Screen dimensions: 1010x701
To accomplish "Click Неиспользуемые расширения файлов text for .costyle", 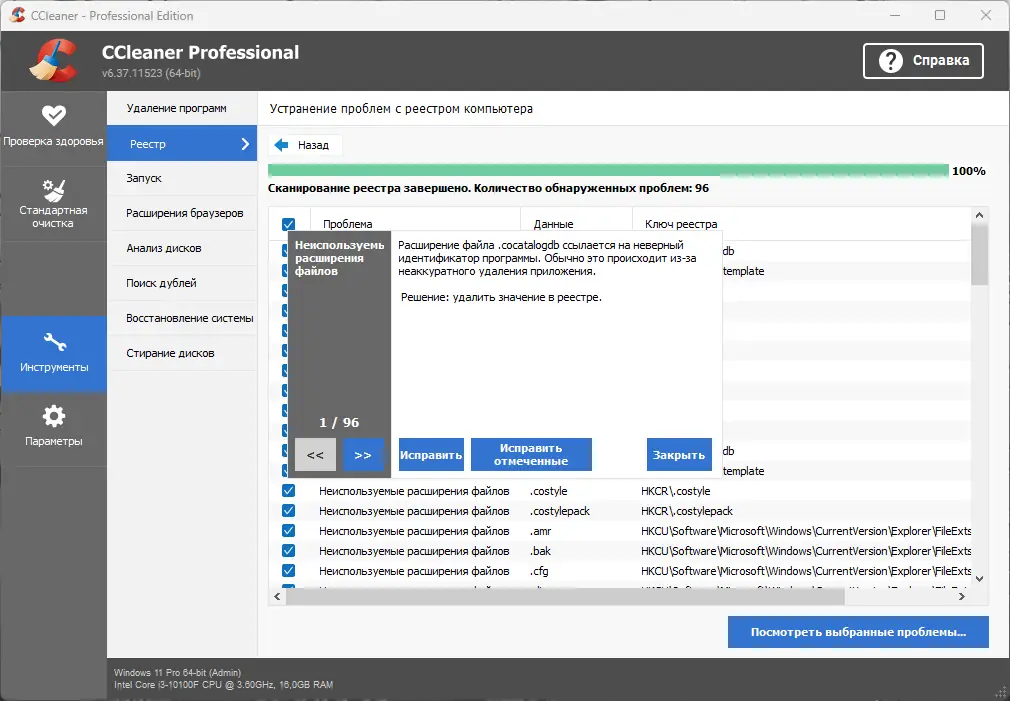I will (x=414, y=491).
